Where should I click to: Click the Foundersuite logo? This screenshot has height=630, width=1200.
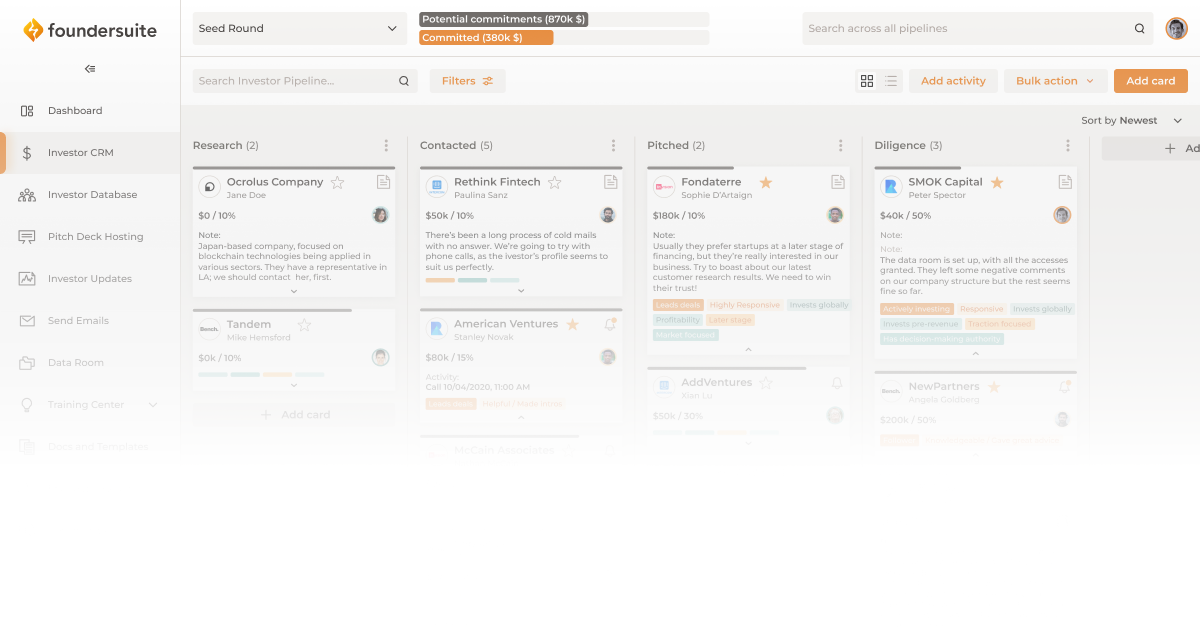(x=90, y=31)
